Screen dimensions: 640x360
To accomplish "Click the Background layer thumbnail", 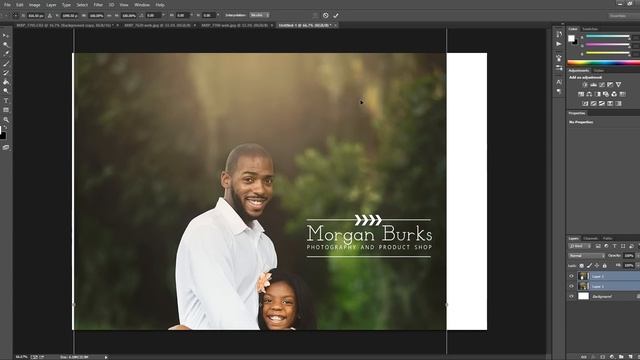I will 583,296.
